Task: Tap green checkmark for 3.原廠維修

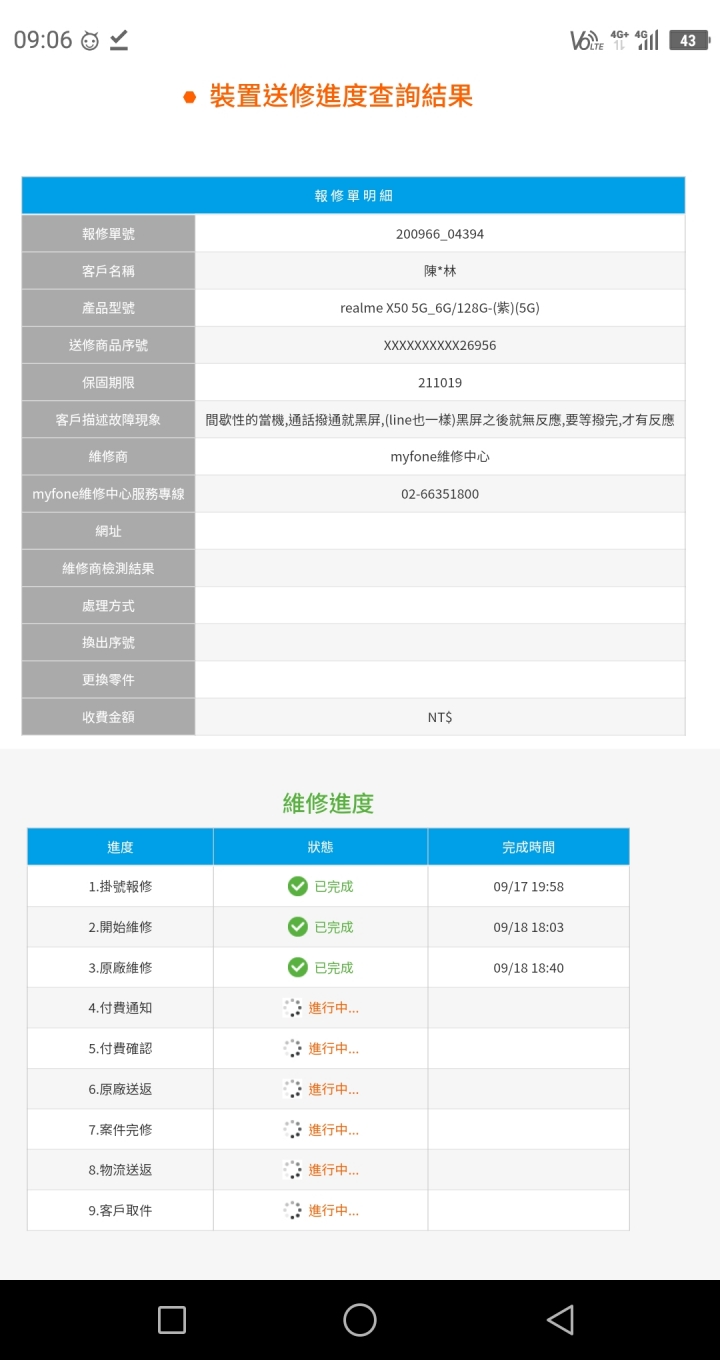Action: tap(297, 967)
